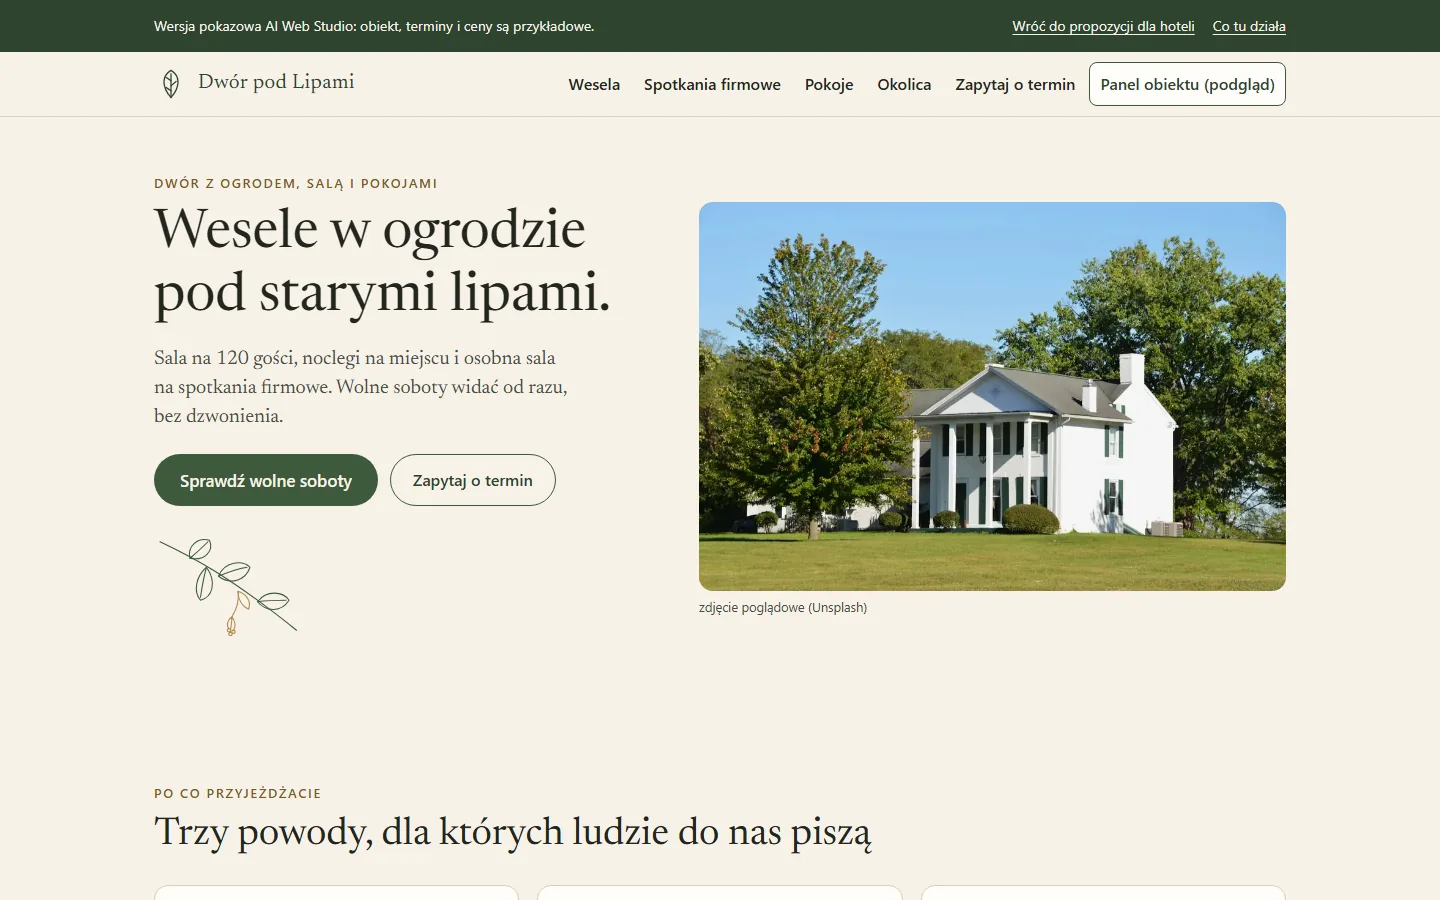Image resolution: width=1440 pixels, height=900 pixels.
Task: Click the paragraph starting Sala na 120 gości
Action: [x=361, y=387]
